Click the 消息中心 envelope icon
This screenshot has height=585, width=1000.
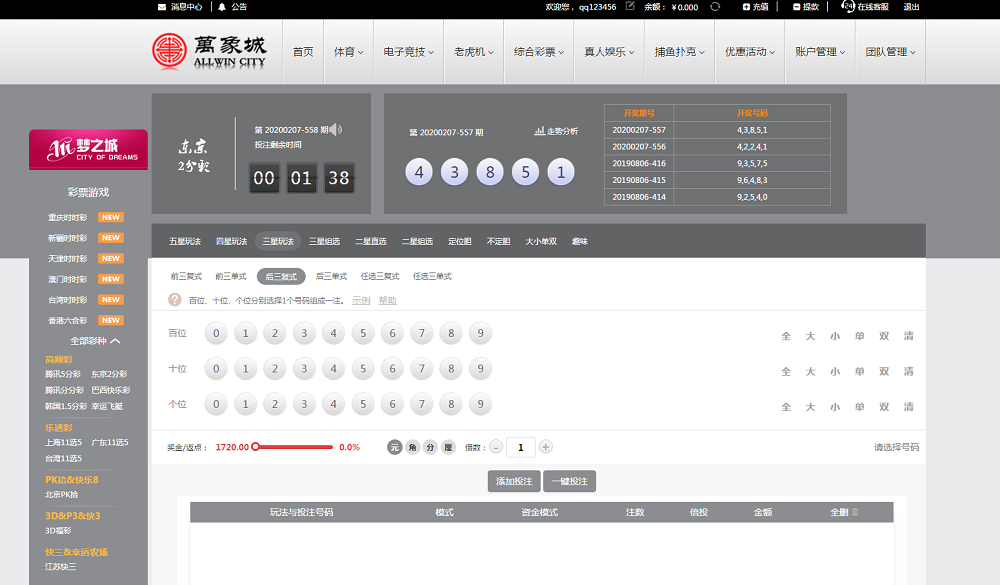[x=163, y=7]
